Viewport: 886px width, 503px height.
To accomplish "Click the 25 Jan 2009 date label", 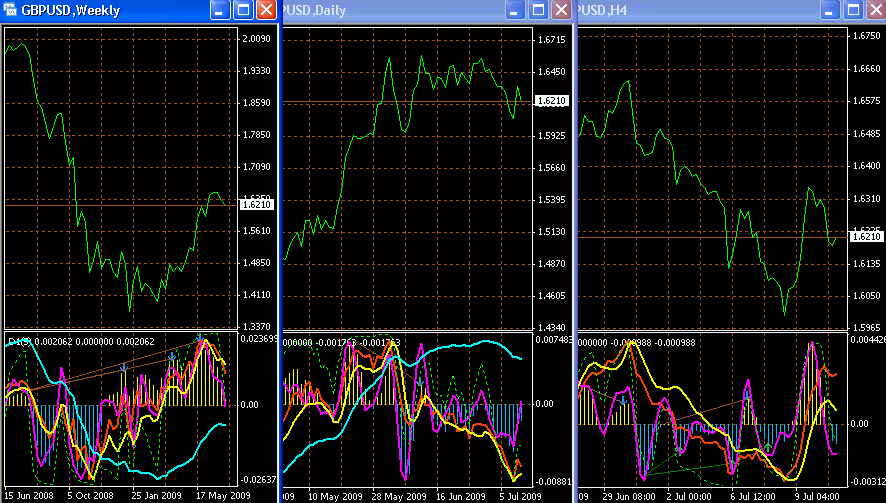I will pos(157,496).
